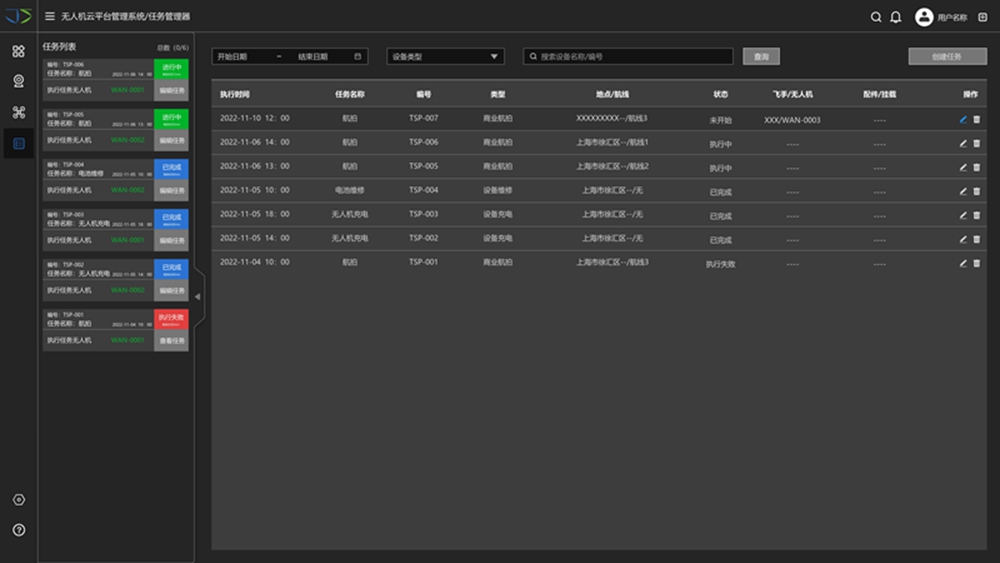Open the camera monitoring sidebar icon
The image size is (1000, 563).
[18, 82]
